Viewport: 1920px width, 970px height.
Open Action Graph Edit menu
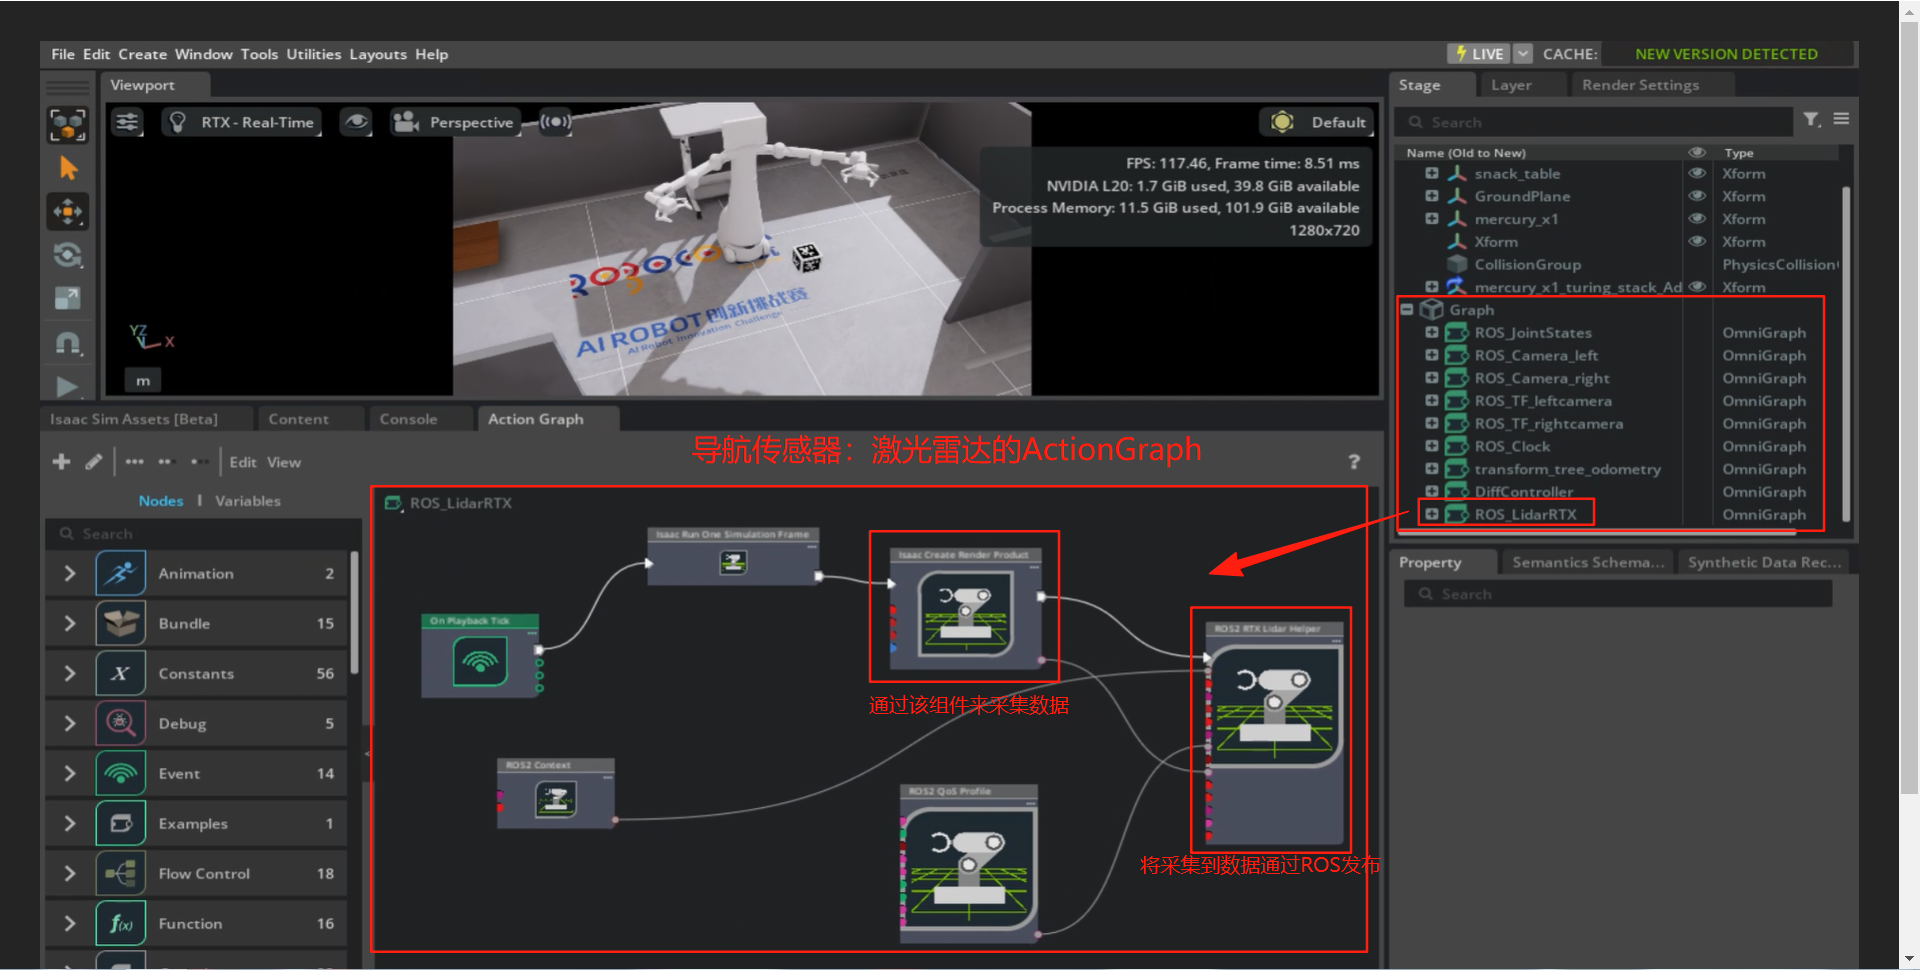pyautogui.click(x=243, y=462)
